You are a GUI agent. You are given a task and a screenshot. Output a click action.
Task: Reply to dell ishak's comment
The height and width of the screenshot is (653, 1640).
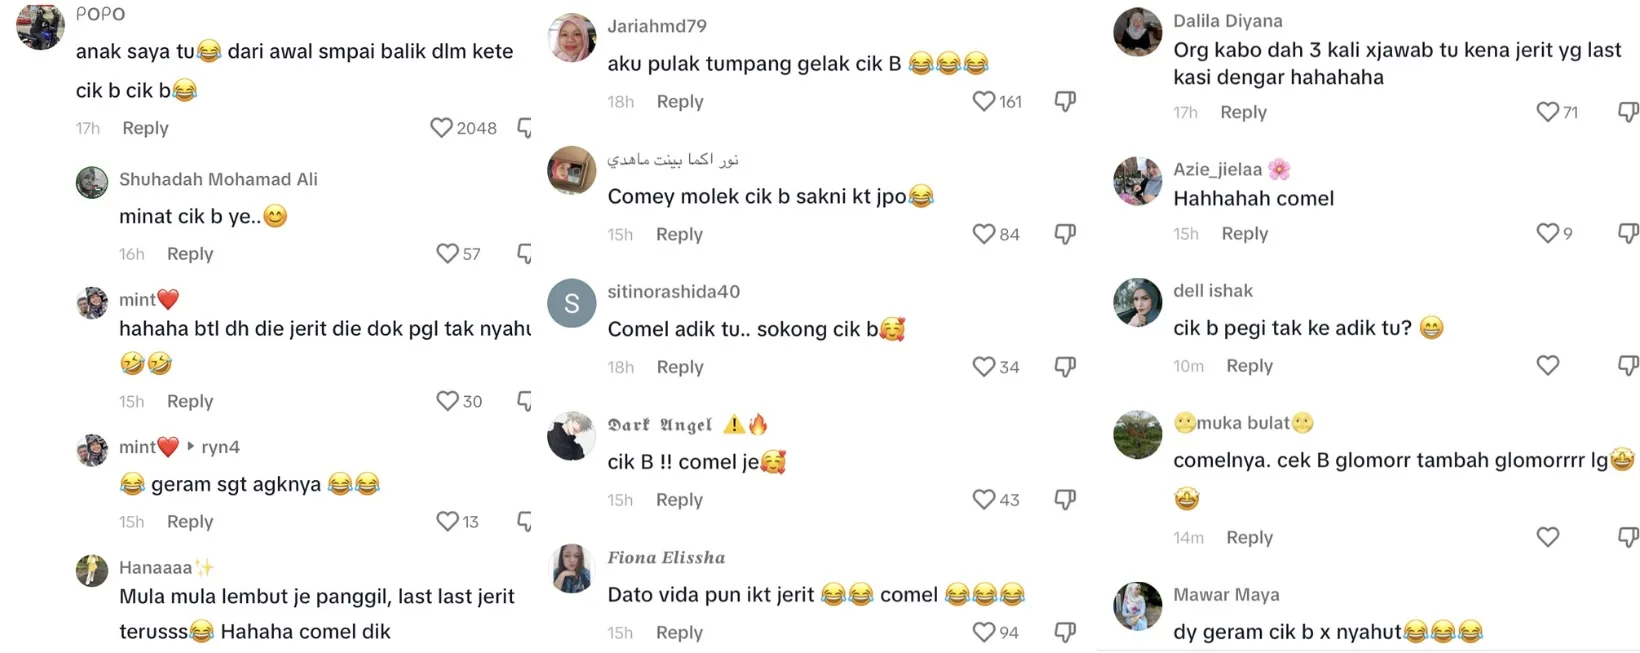coord(1250,366)
